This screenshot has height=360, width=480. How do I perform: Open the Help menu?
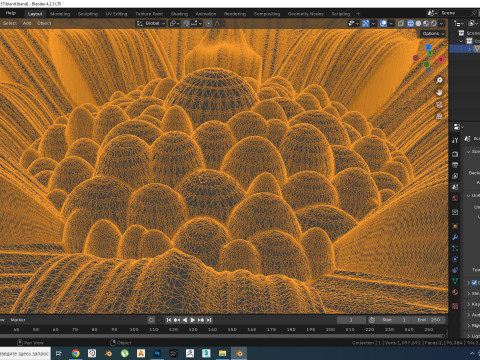tap(11, 13)
